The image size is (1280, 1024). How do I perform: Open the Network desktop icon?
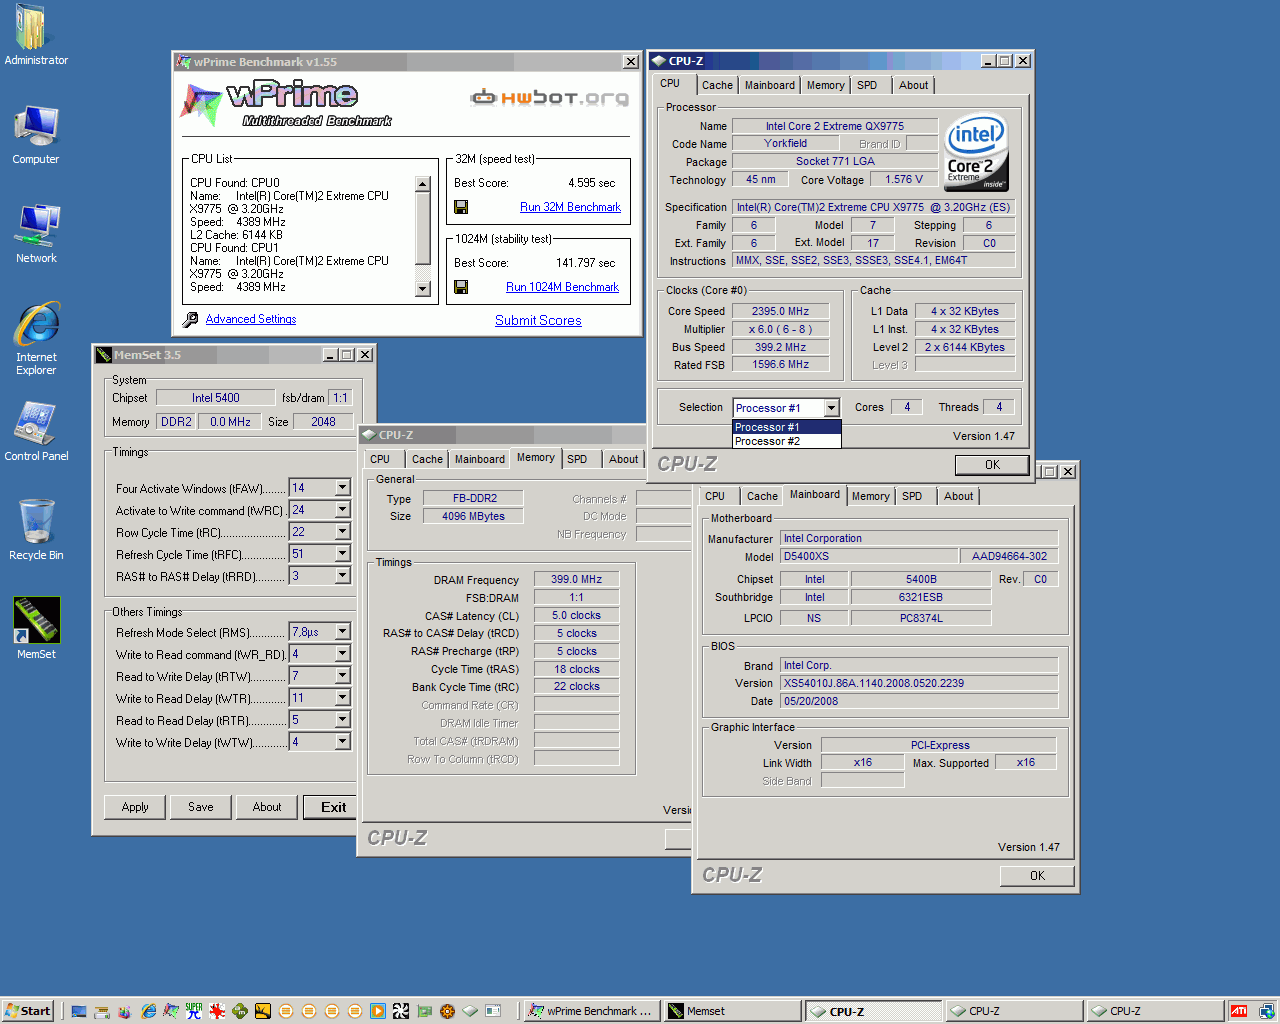[x=36, y=234]
